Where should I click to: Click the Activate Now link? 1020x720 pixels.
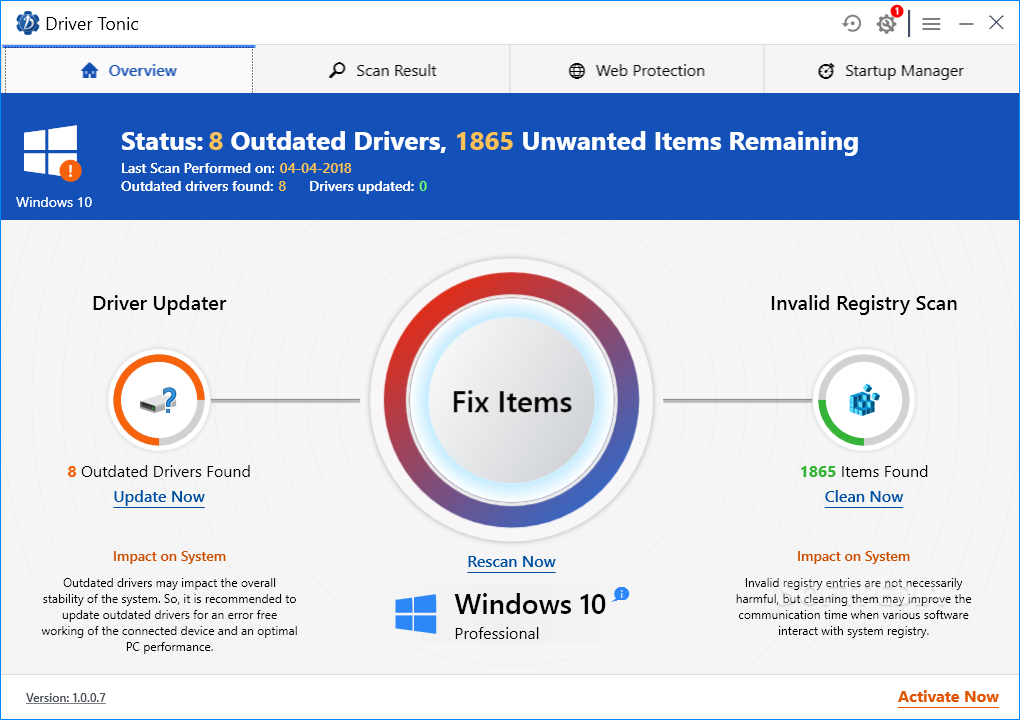tap(948, 697)
